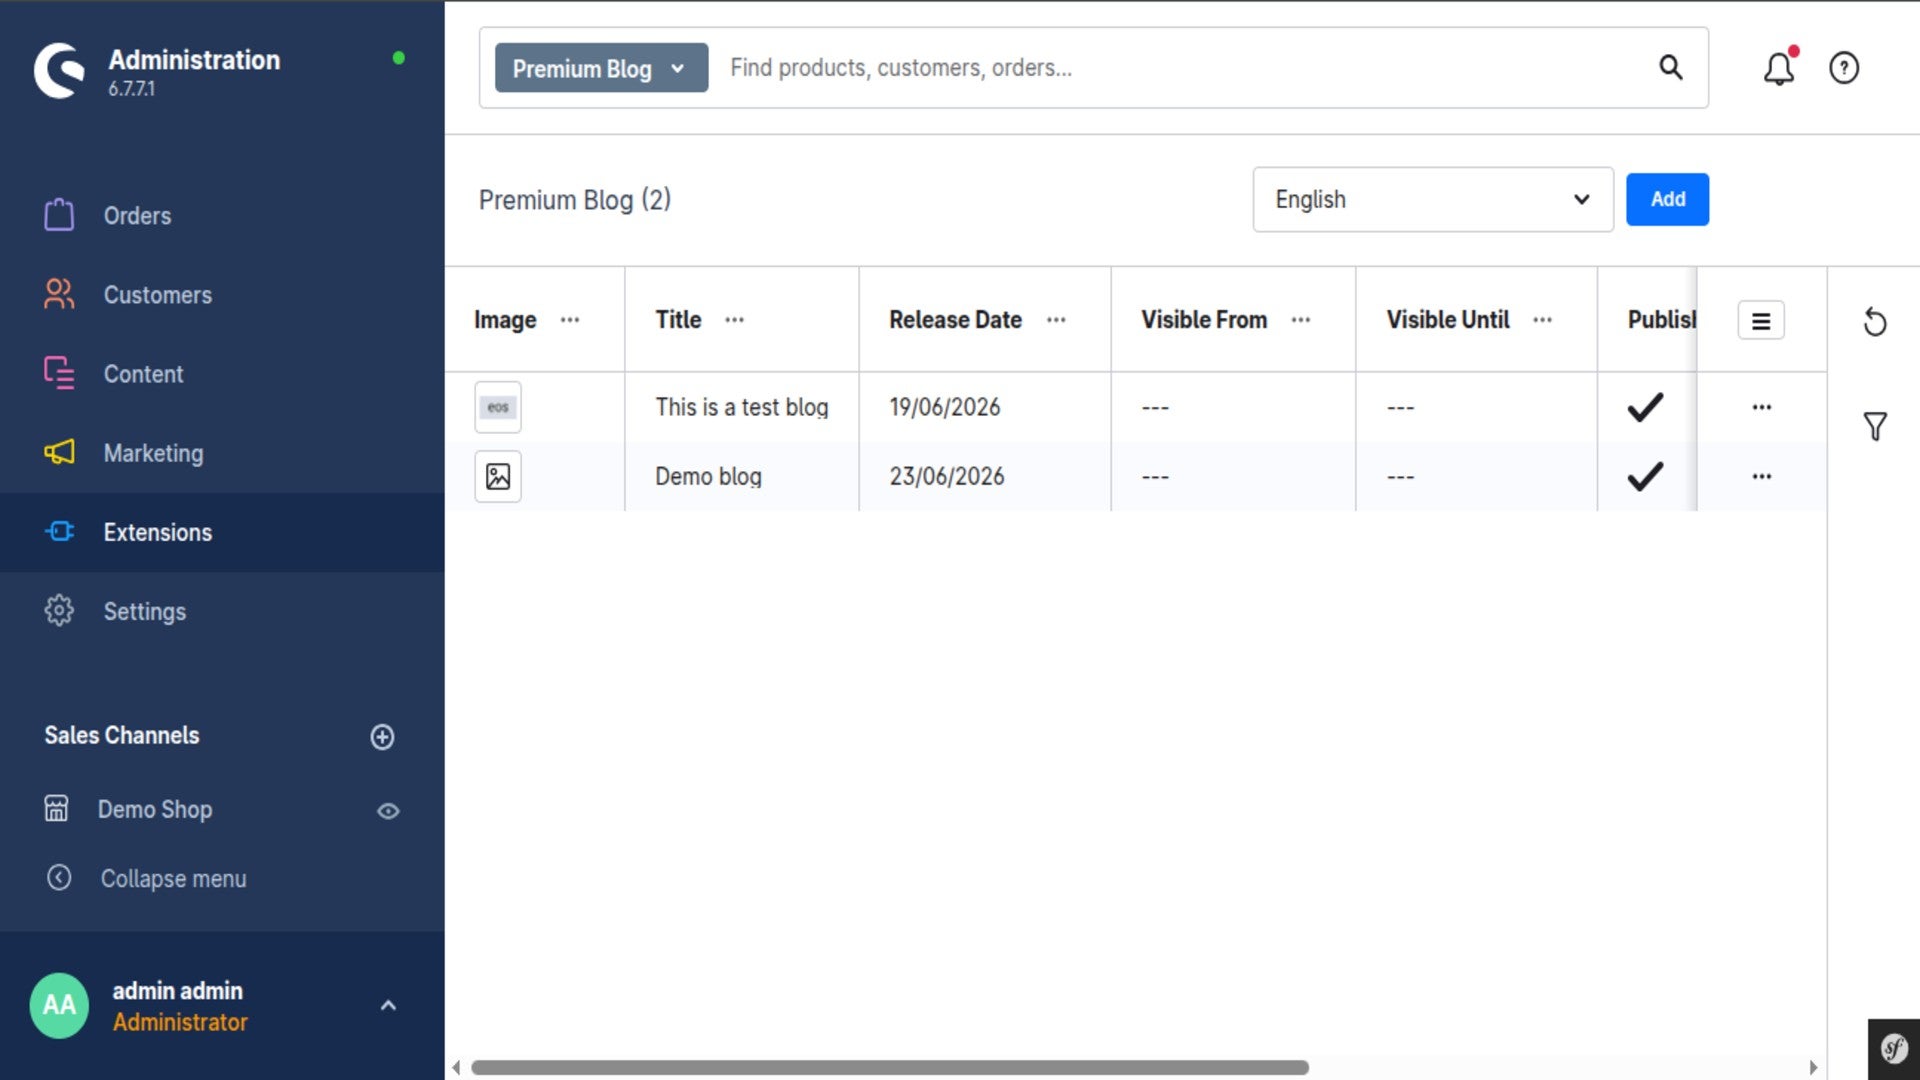Click the Marketing megaphone icon

[59, 452]
